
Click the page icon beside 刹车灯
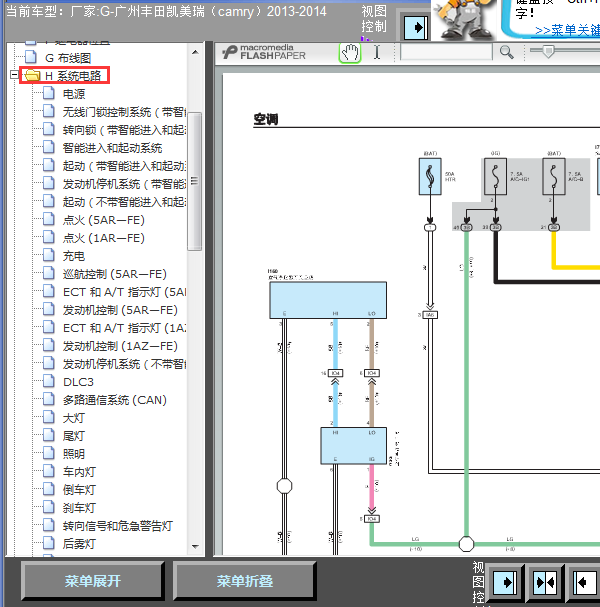pyautogui.click(x=49, y=507)
